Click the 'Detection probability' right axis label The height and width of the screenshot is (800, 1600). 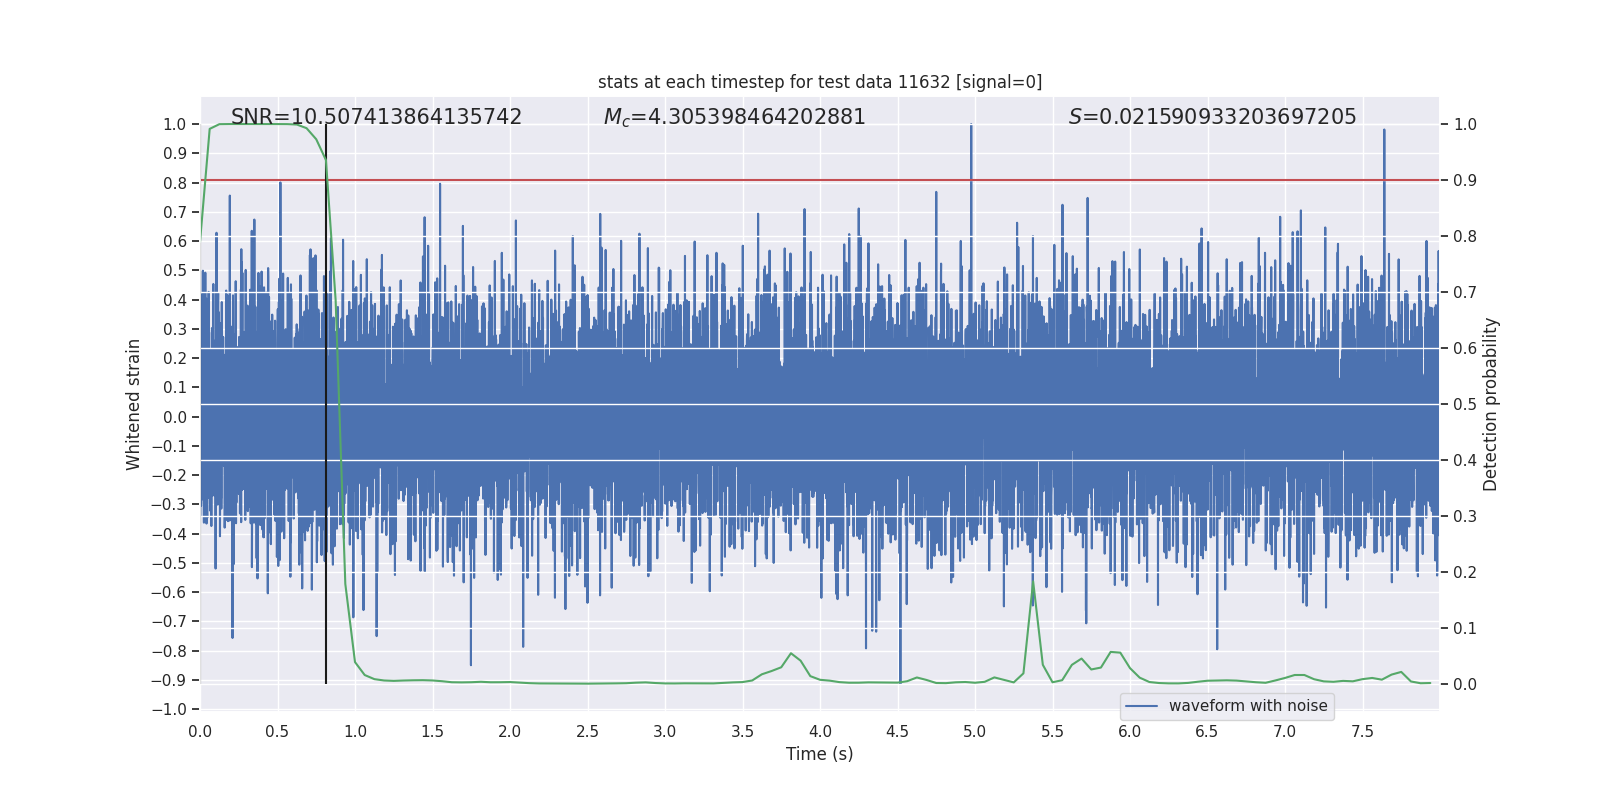coord(1490,405)
